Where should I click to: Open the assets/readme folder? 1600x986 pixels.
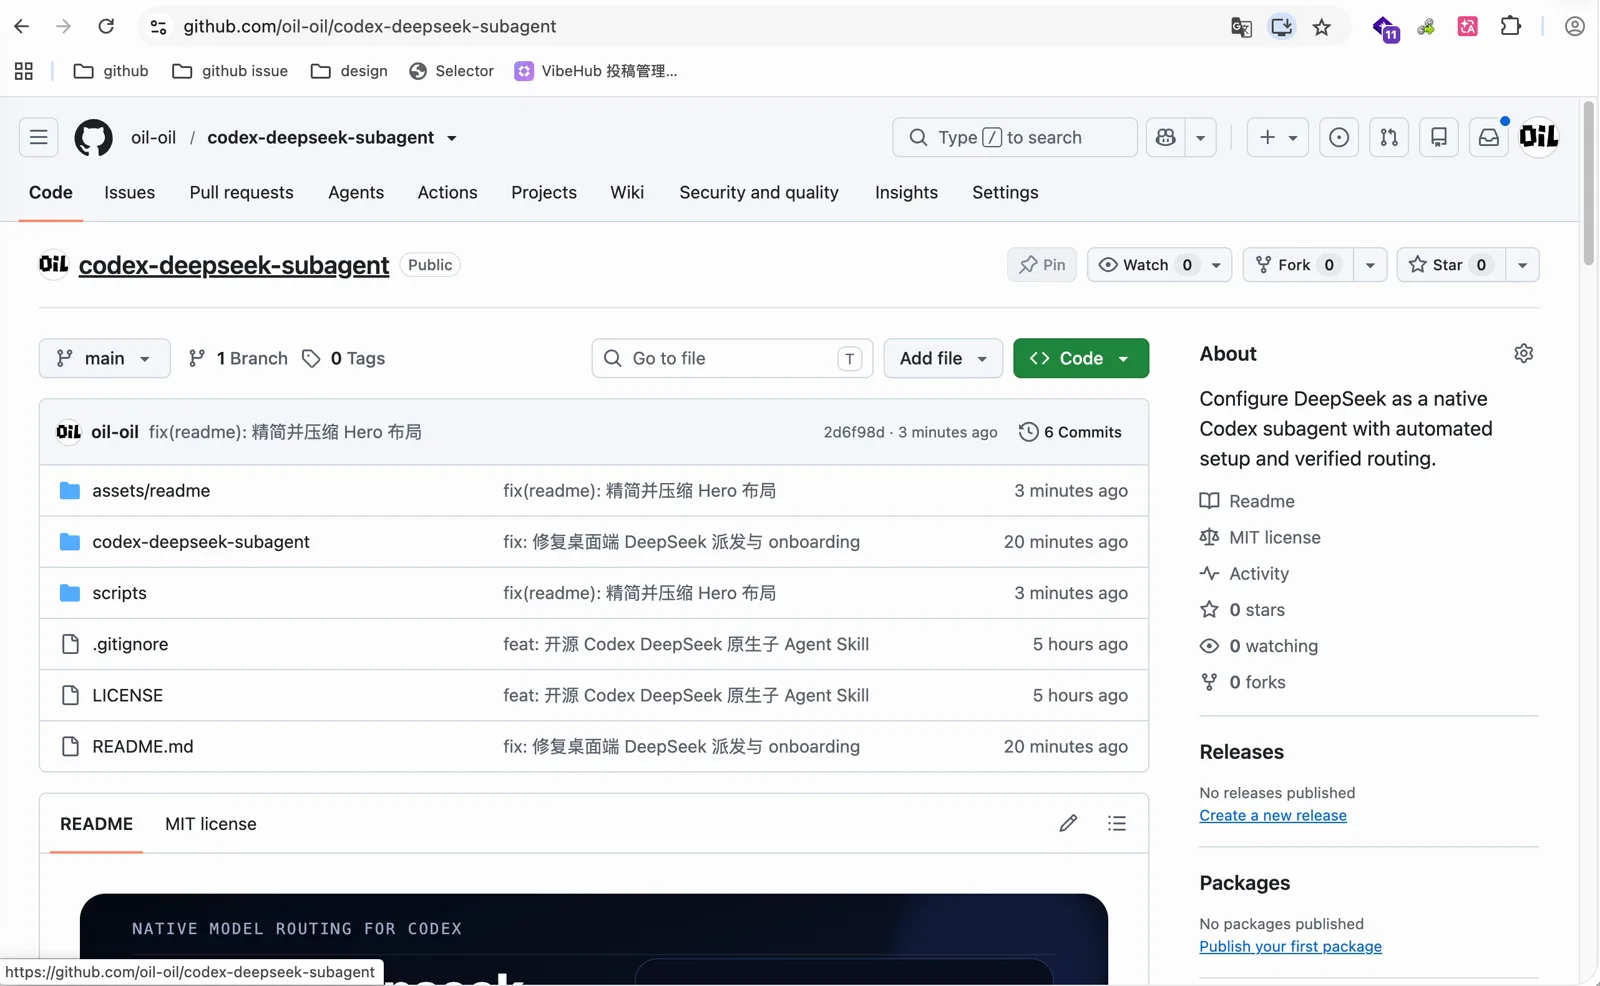pos(151,491)
